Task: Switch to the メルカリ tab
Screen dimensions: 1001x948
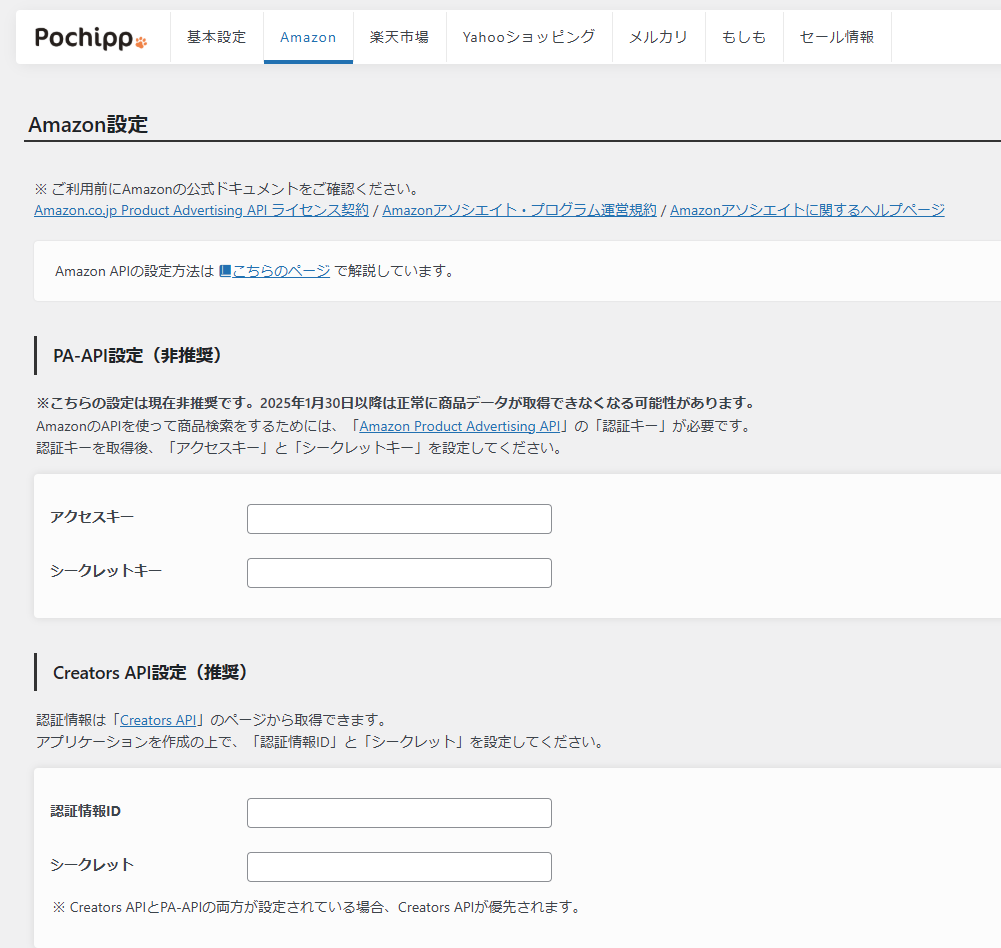Action: coord(658,37)
